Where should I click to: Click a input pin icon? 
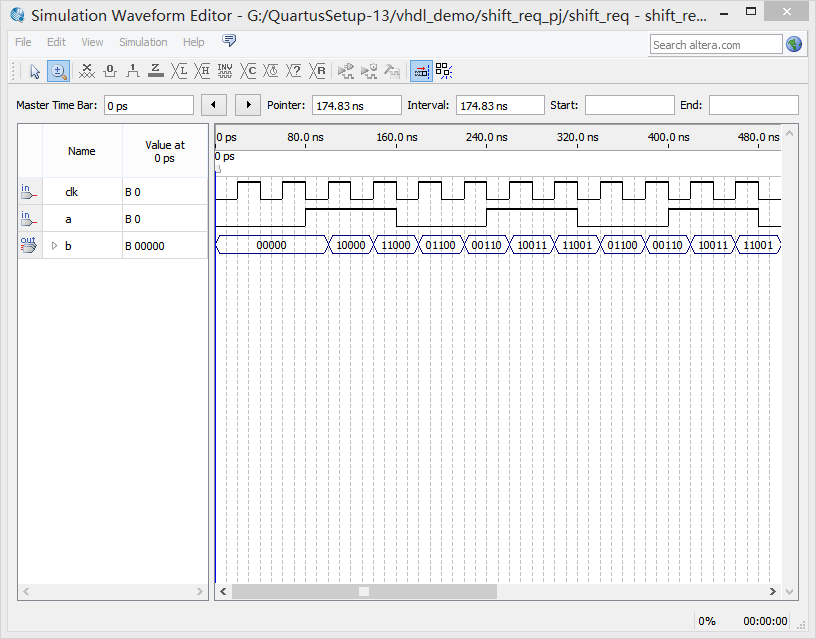click(29, 219)
